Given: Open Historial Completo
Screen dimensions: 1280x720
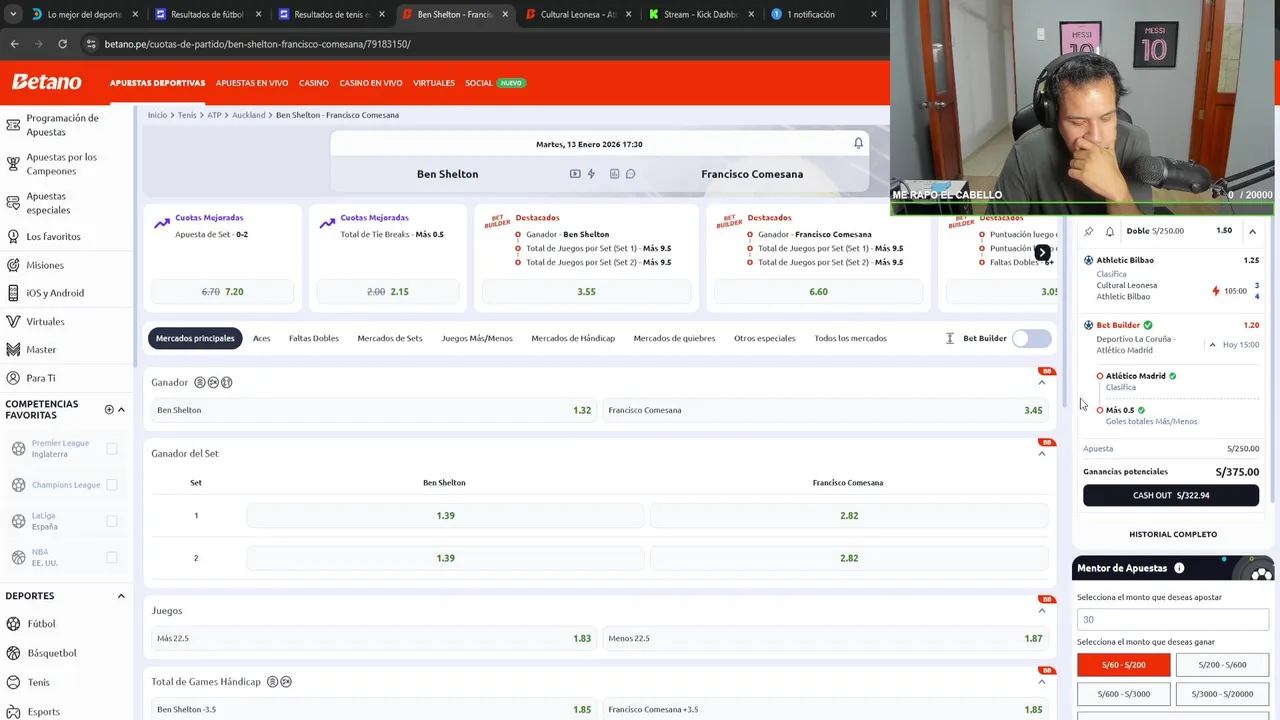Looking at the screenshot, I should (1173, 534).
